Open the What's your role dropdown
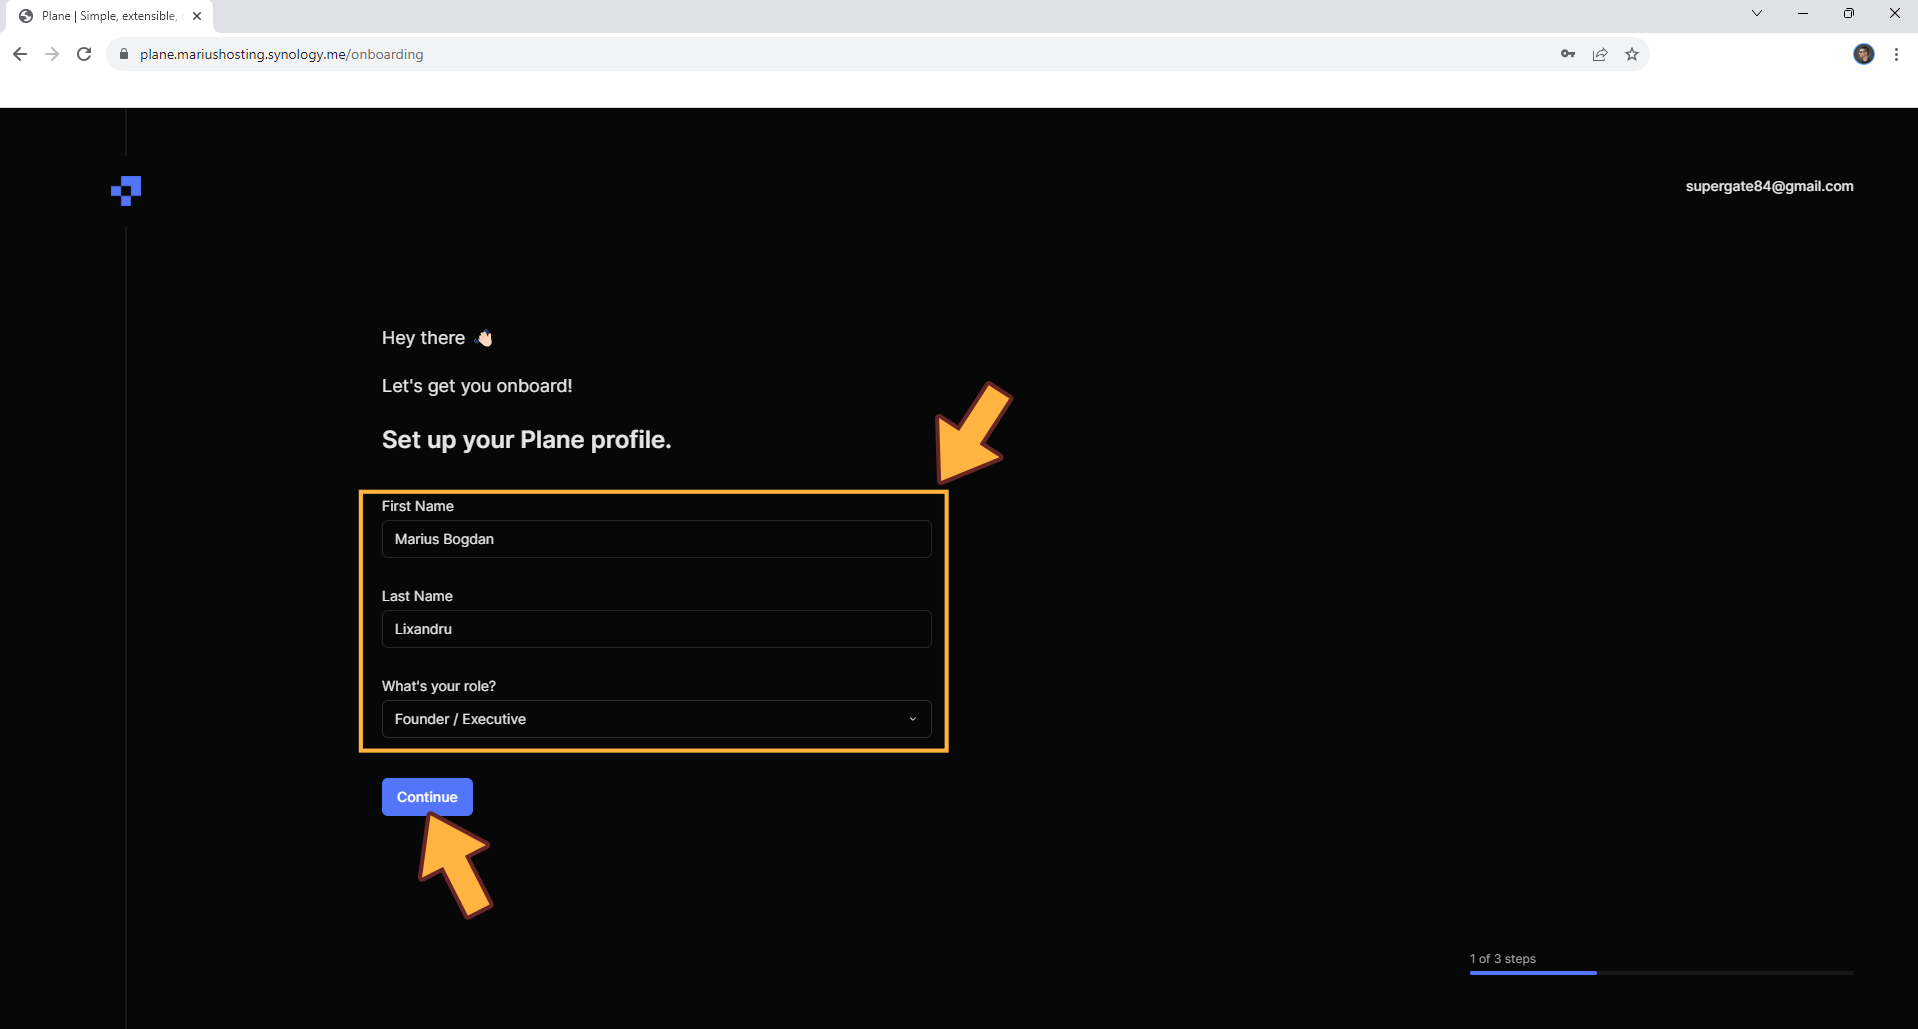The height and width of the screenshot is (1029, 1918). pos(656,719)
